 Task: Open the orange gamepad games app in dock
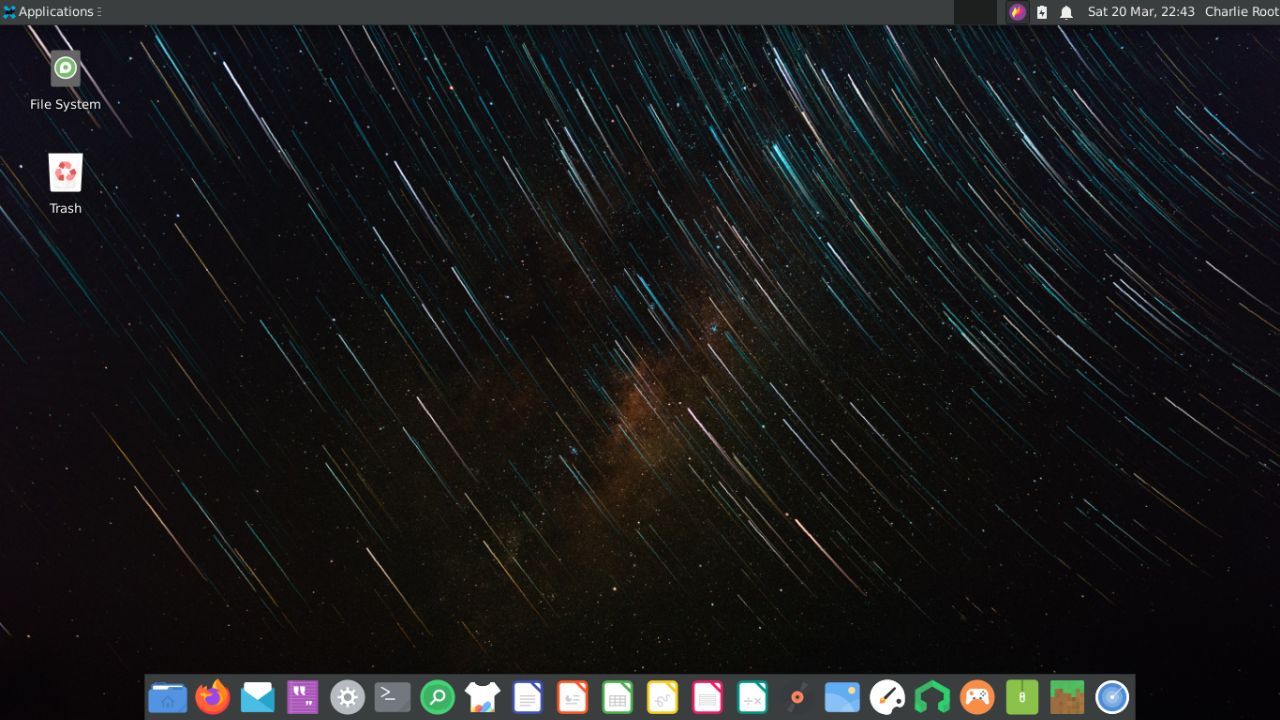(x=978, y=697)
